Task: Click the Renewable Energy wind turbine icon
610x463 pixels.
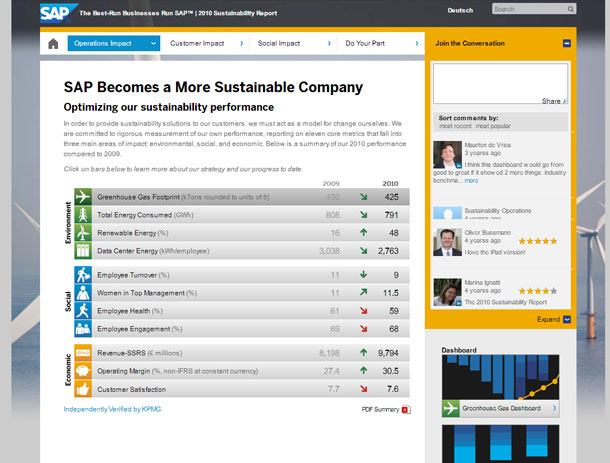Action: point(83,233)
